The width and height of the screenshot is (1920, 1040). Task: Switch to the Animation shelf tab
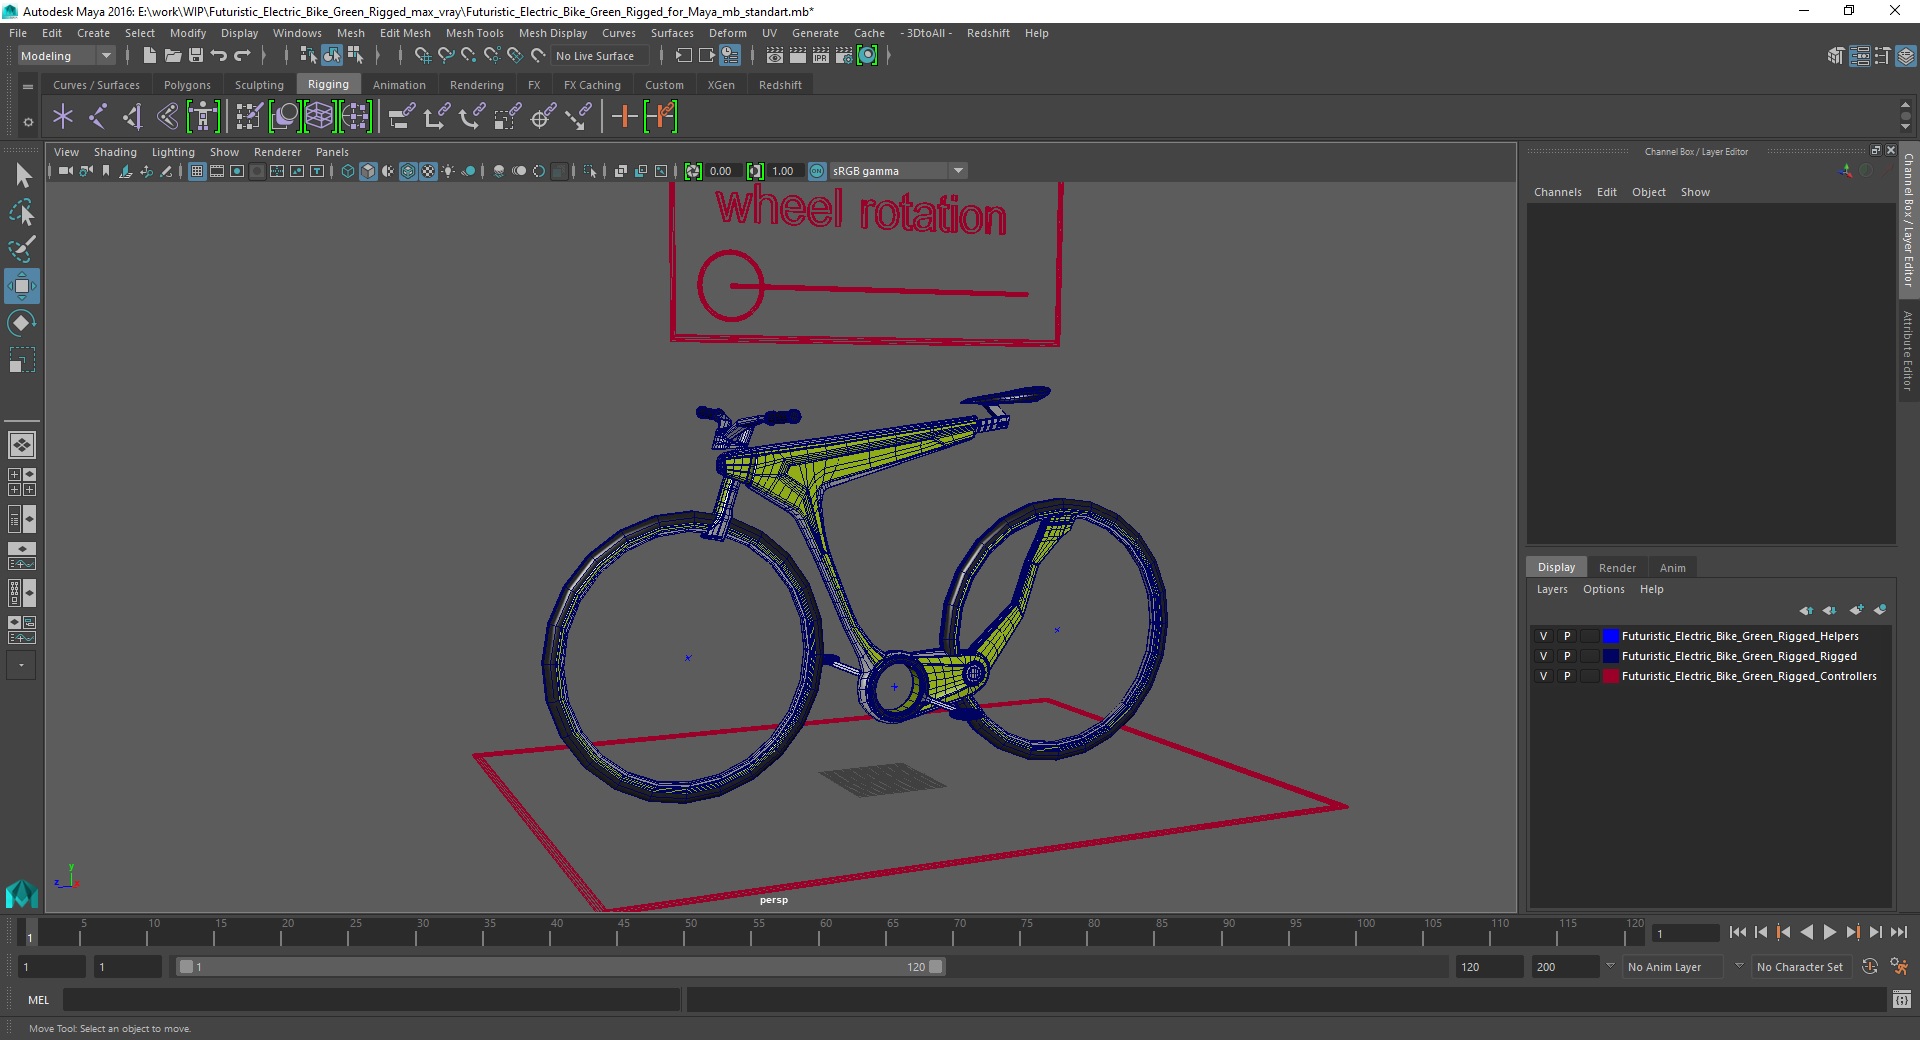[399, 85]
